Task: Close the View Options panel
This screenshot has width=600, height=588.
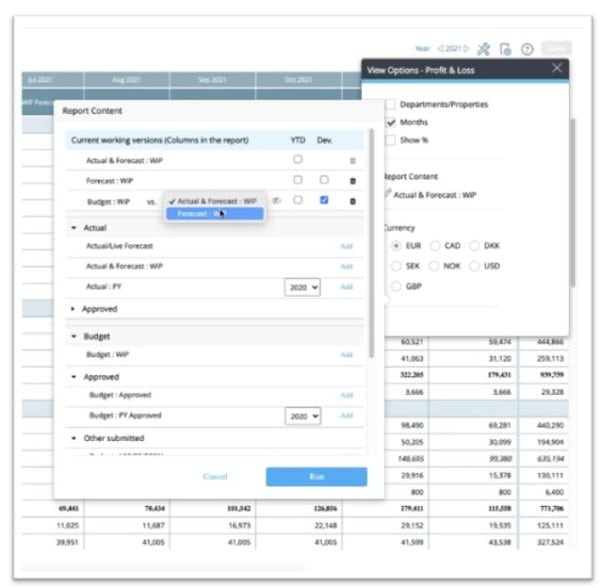Action: coord(557,68)
